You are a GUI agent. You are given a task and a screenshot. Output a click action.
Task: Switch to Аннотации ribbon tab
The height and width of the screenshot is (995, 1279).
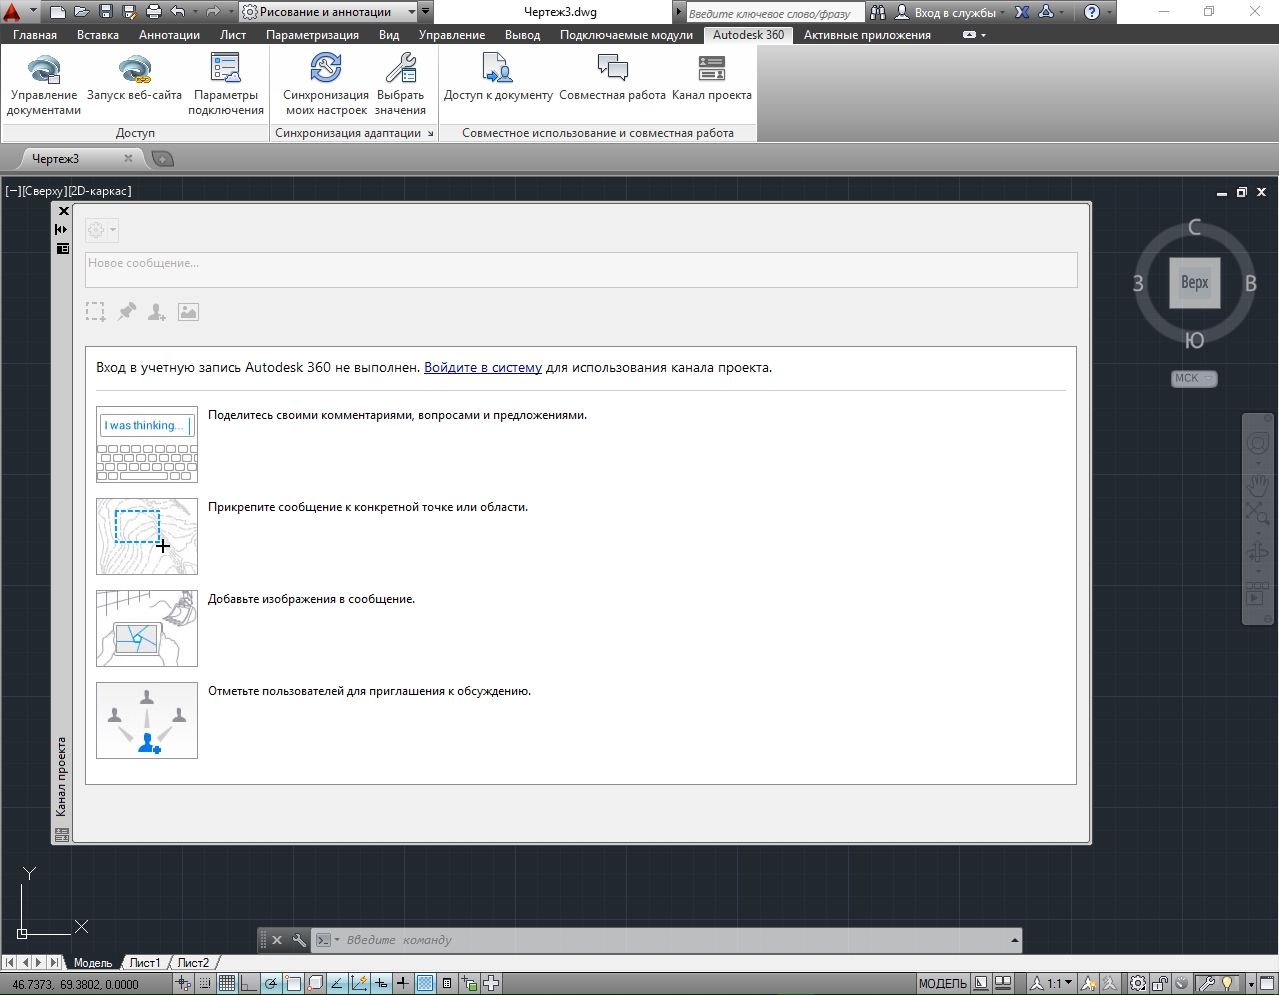pyautogui.click(x=169, y=35)
